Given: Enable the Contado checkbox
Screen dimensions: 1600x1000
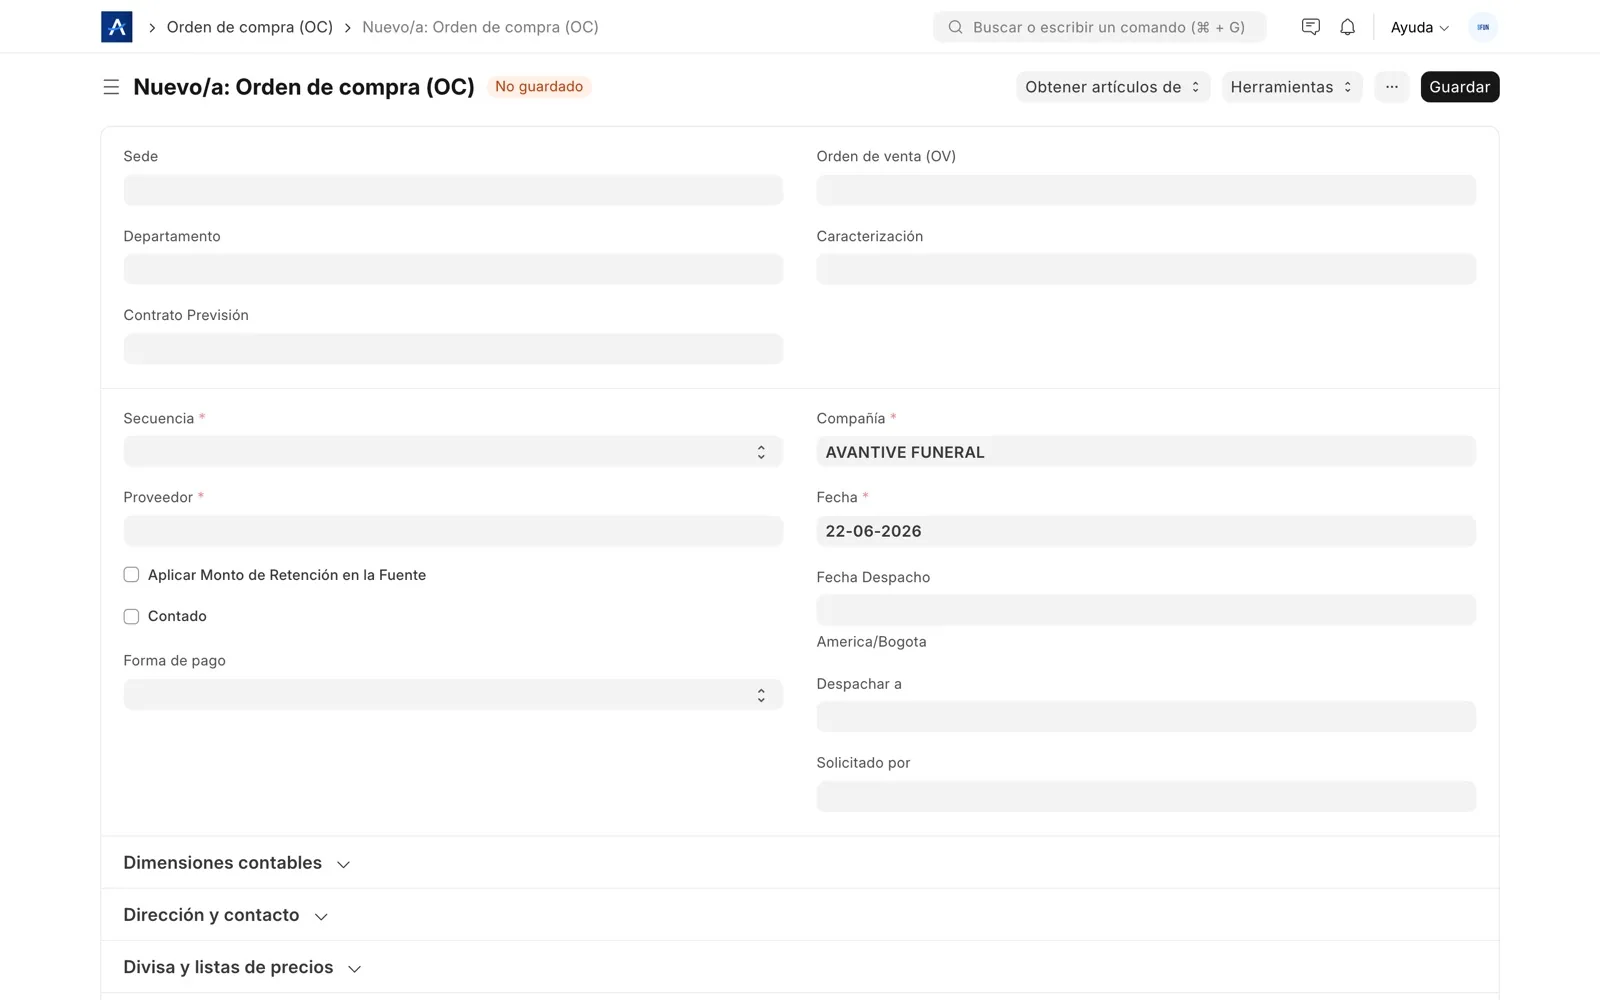Looking at the screenshot, I should (131, 616).
